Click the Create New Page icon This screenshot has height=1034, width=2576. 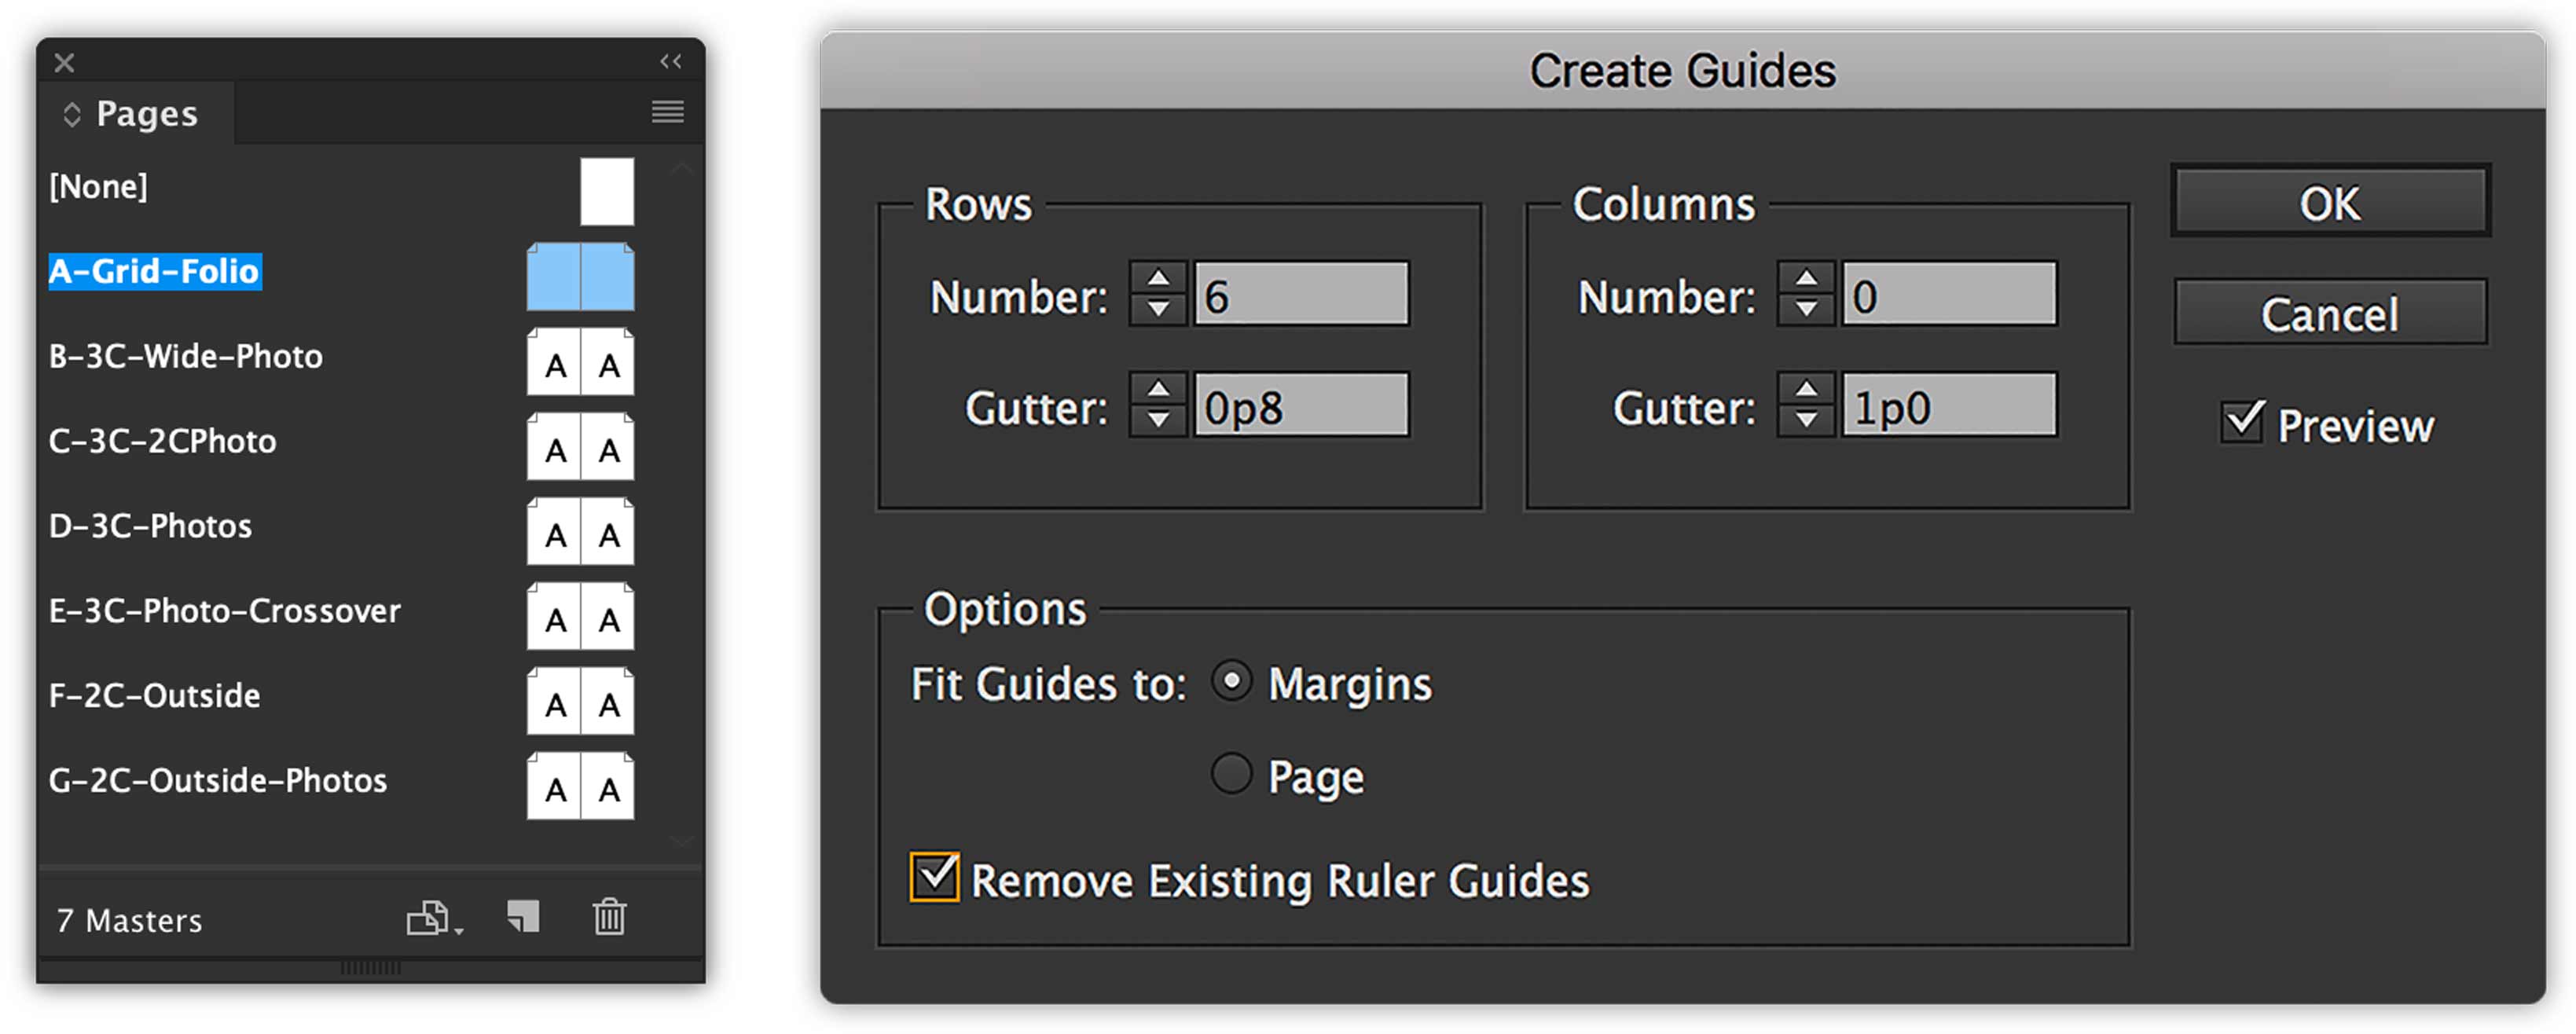523,916
